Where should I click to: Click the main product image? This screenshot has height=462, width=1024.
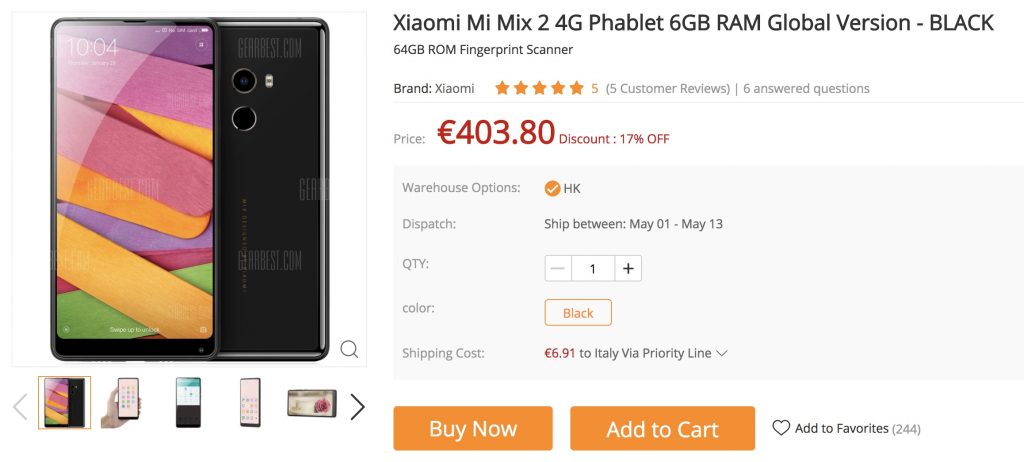(189, 189)
